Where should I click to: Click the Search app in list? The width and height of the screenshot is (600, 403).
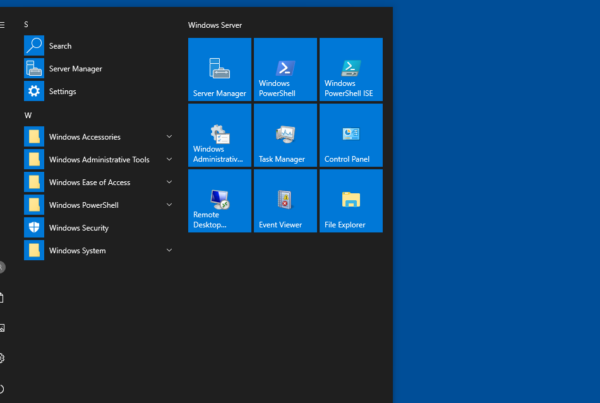tap(99, 46)
